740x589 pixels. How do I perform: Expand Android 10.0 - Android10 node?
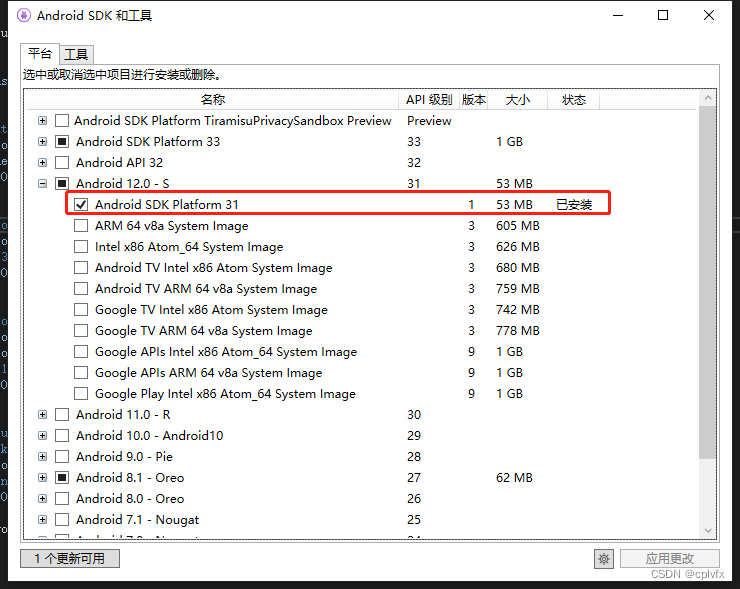(x=42, y=436)
